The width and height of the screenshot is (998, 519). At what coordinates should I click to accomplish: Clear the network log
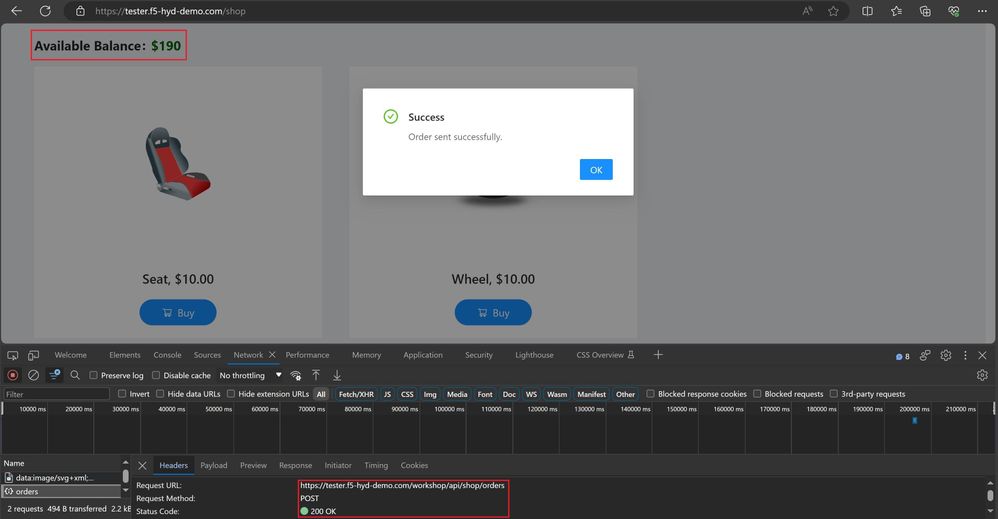tap(33, 375)
